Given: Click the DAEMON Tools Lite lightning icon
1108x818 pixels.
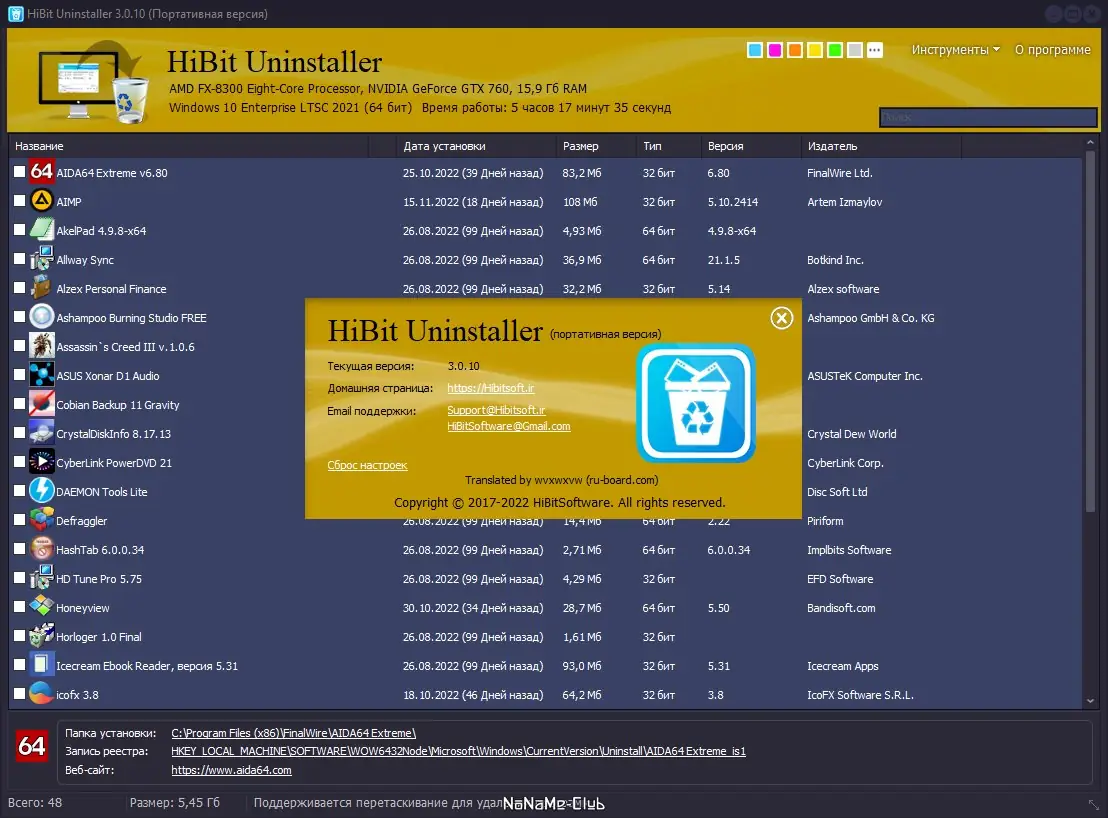Looking at the screenshot, I should point(42,491).
